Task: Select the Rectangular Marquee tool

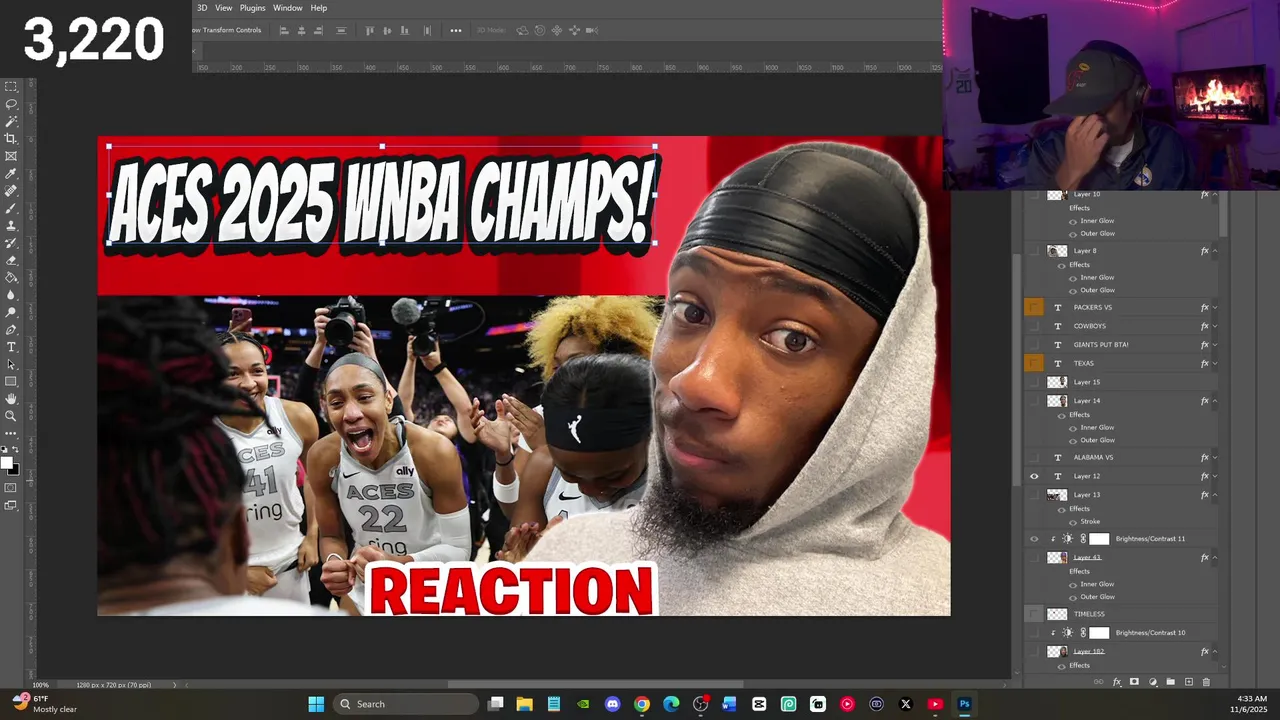Action: [11, 87]
